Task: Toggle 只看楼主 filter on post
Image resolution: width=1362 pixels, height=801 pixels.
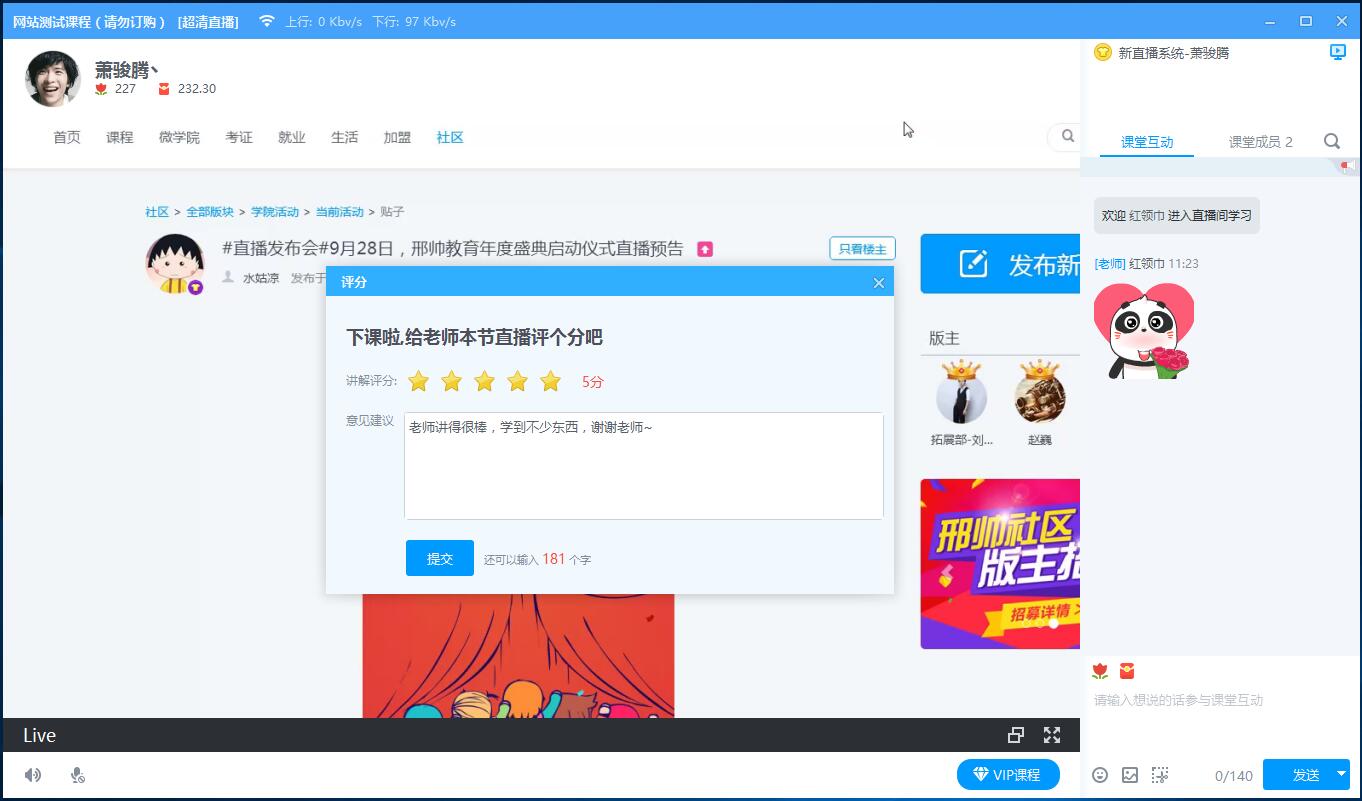Action: tap(862, 249)
